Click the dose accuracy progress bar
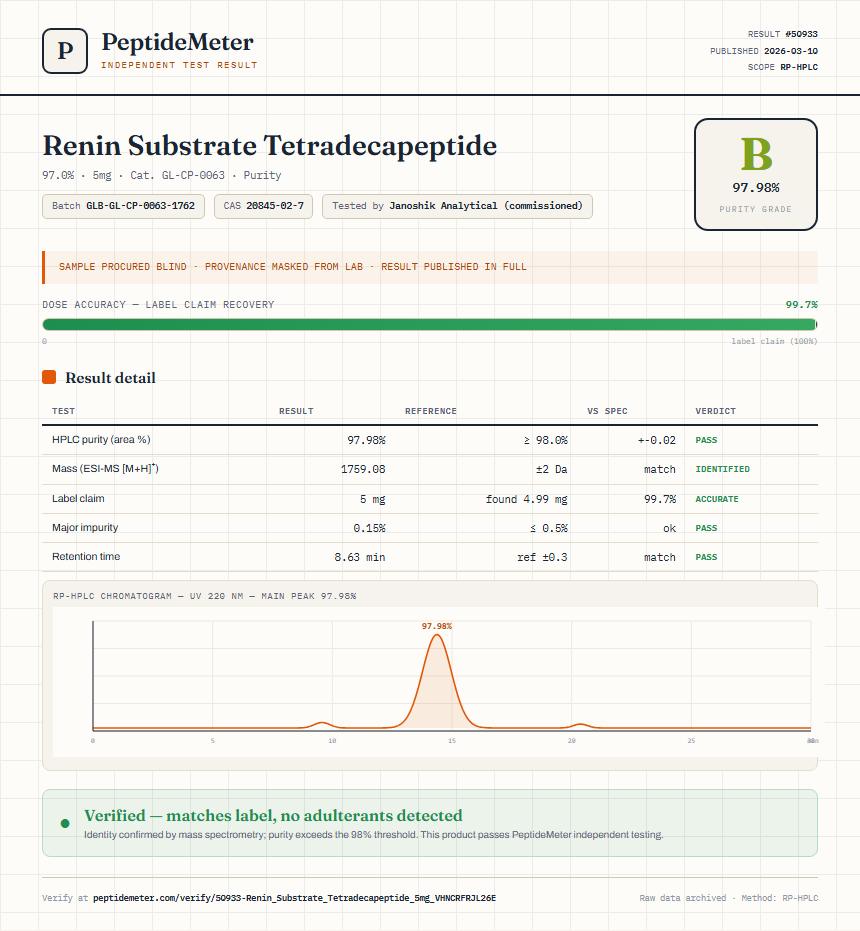The width and height of the screenshot is (860, 931). (430, 324)
